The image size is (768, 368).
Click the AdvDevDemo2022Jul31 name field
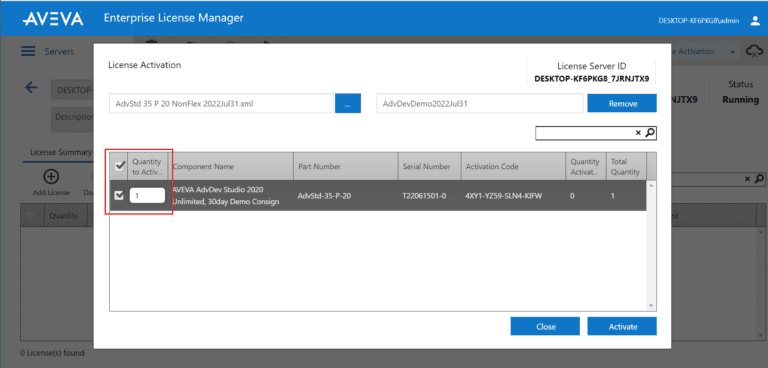tap(480, 103)
